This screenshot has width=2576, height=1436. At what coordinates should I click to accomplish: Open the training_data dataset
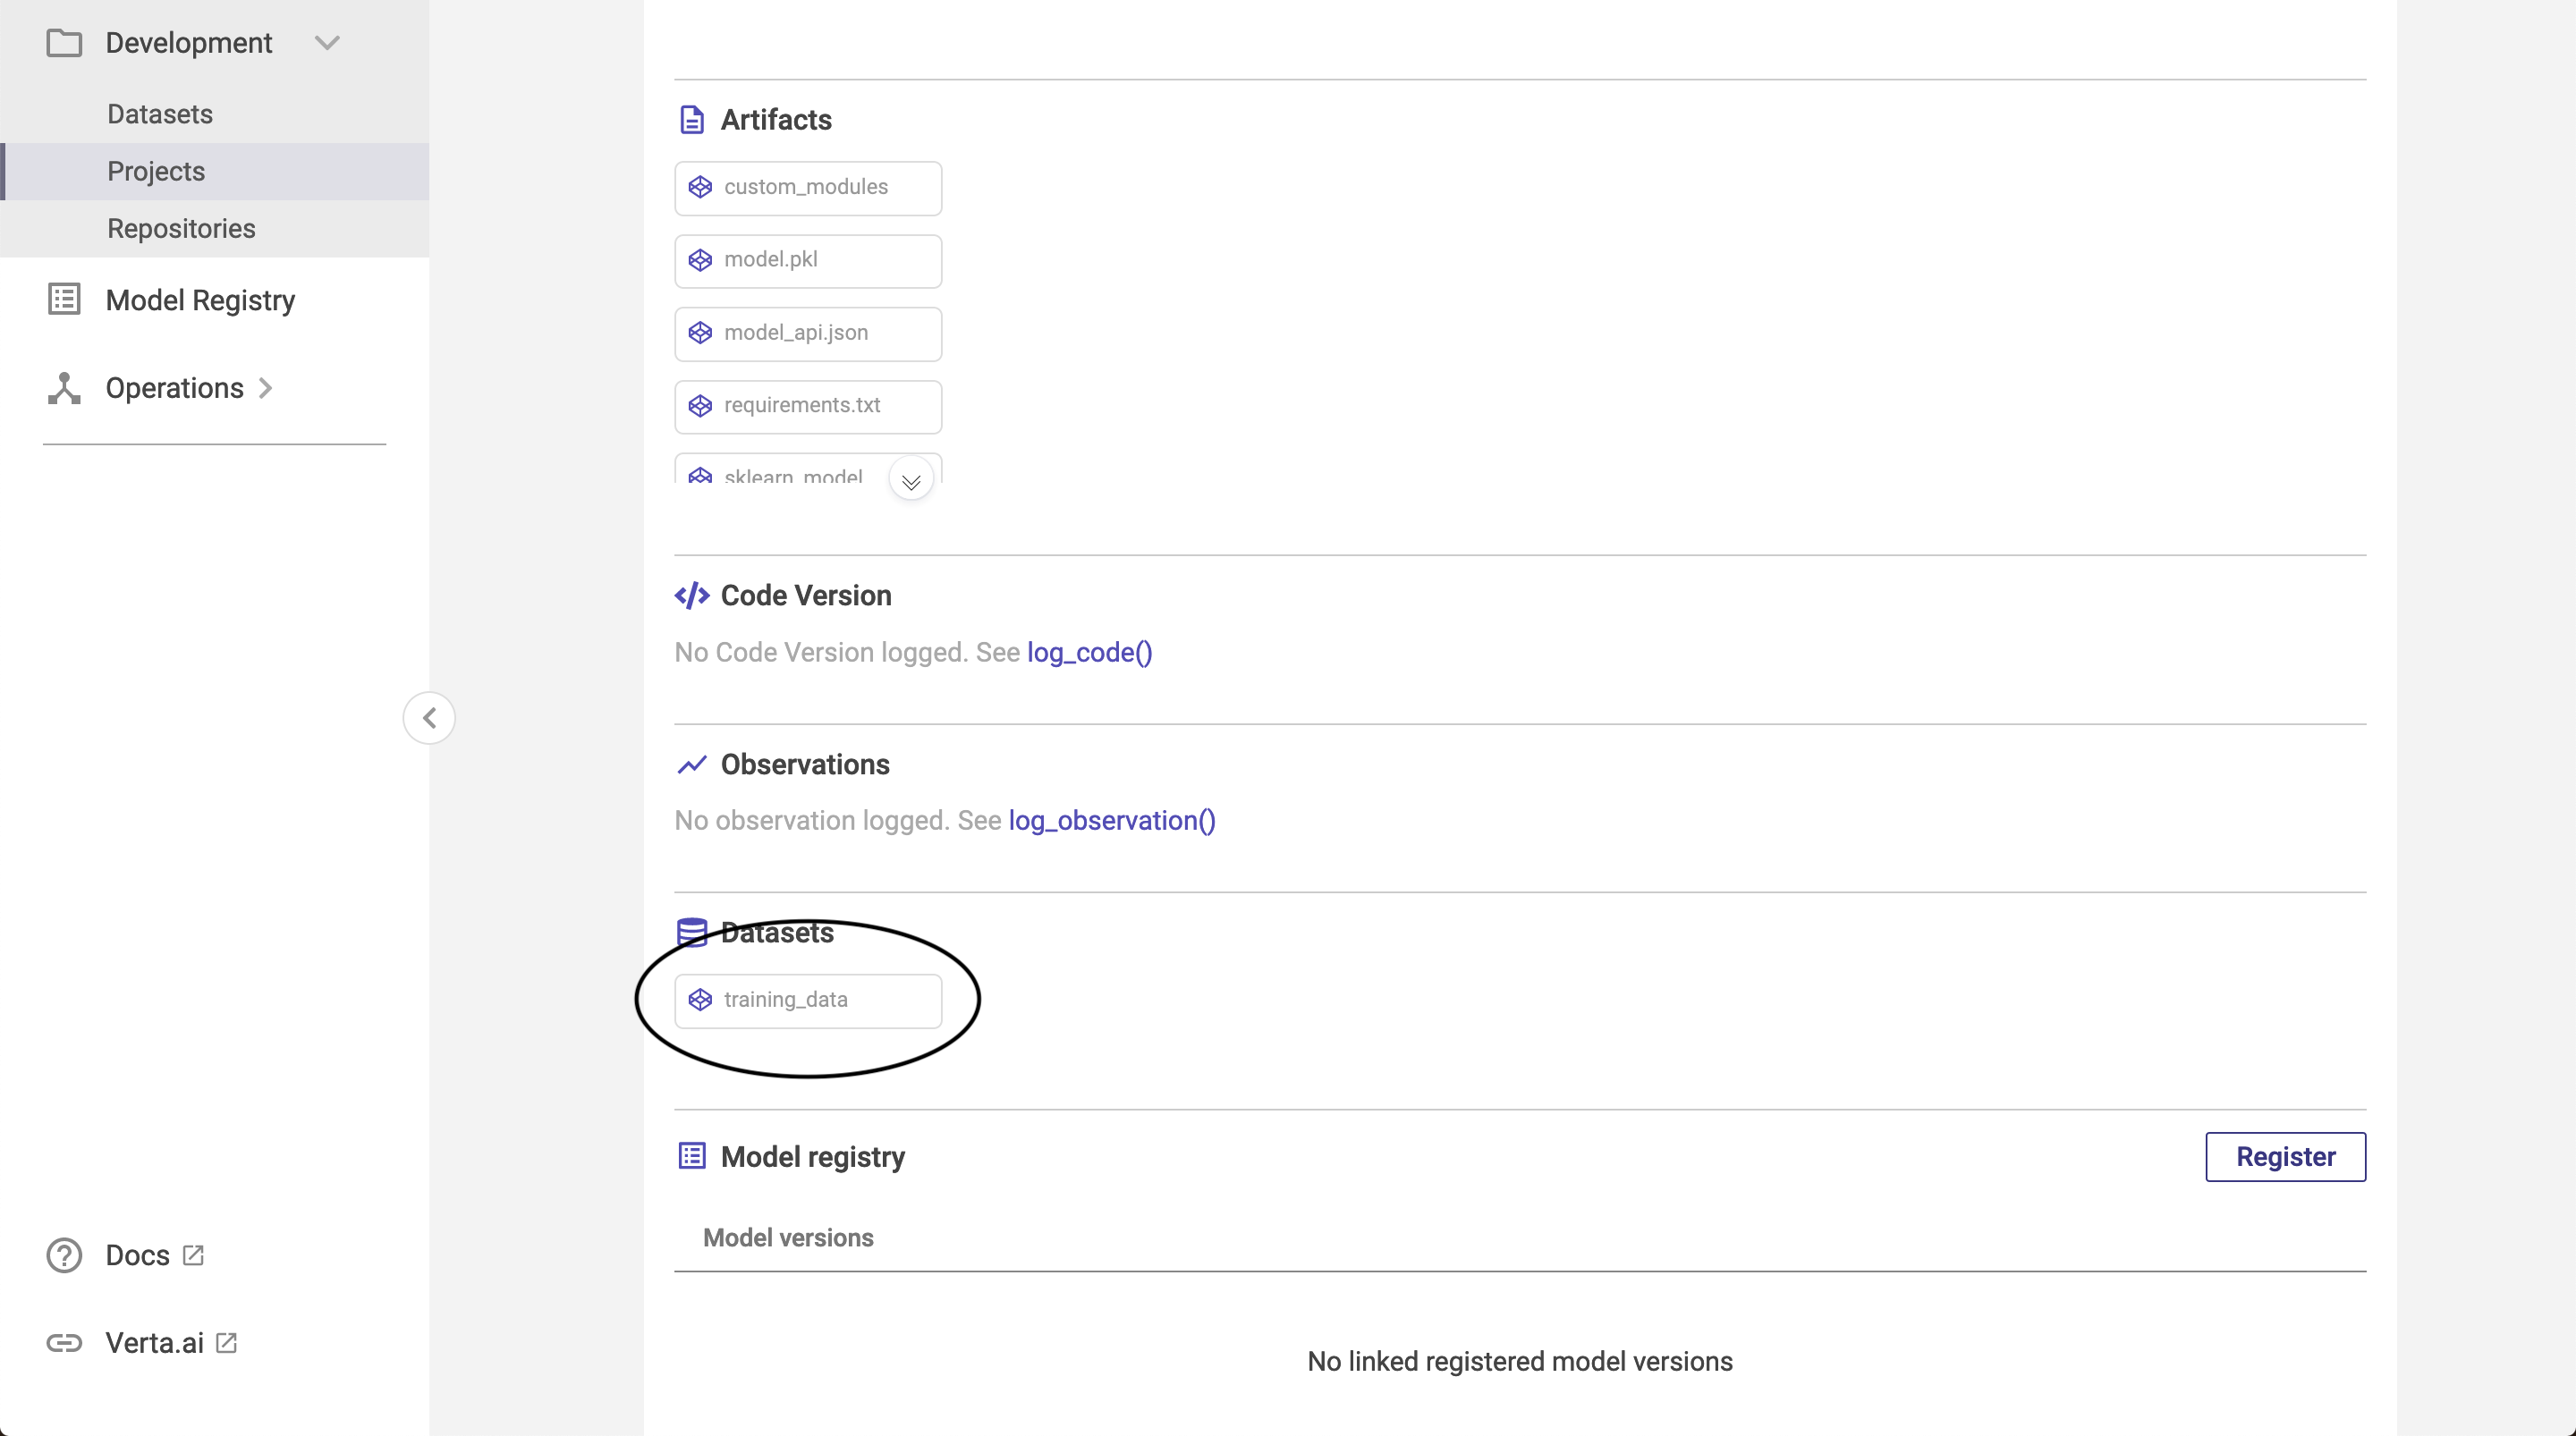807,1000
